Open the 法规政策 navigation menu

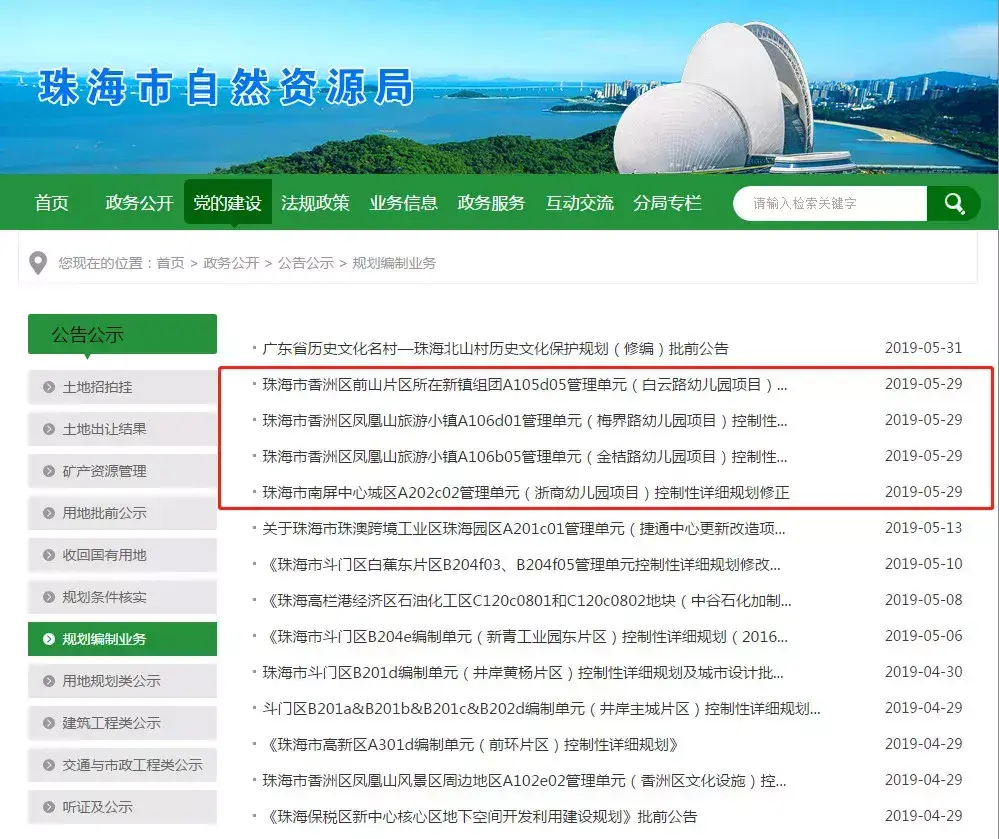point(315,203)
